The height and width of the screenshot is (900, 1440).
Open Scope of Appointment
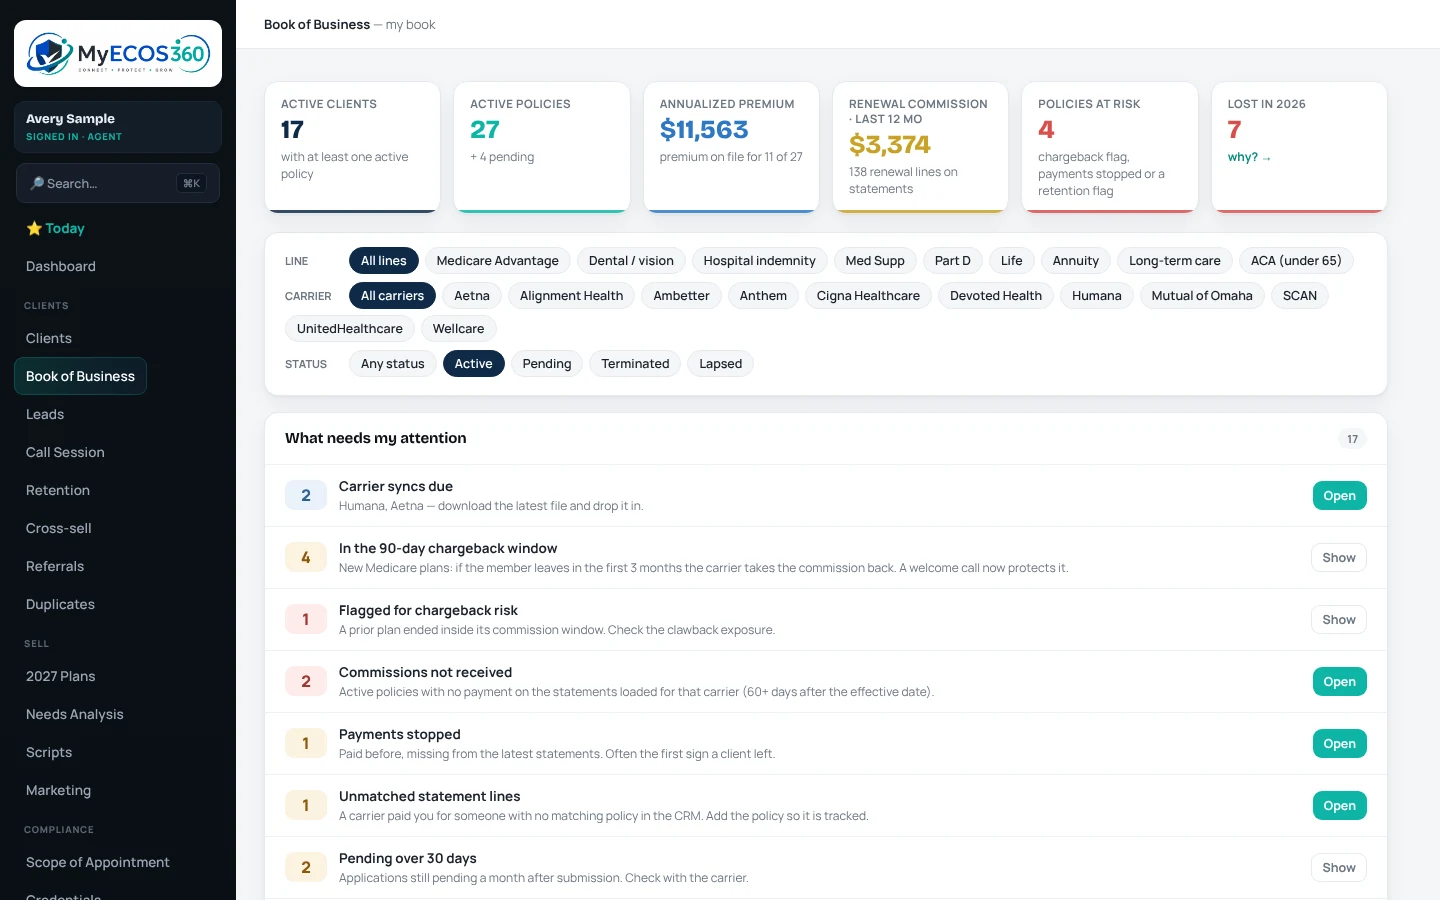pos(98,862)
